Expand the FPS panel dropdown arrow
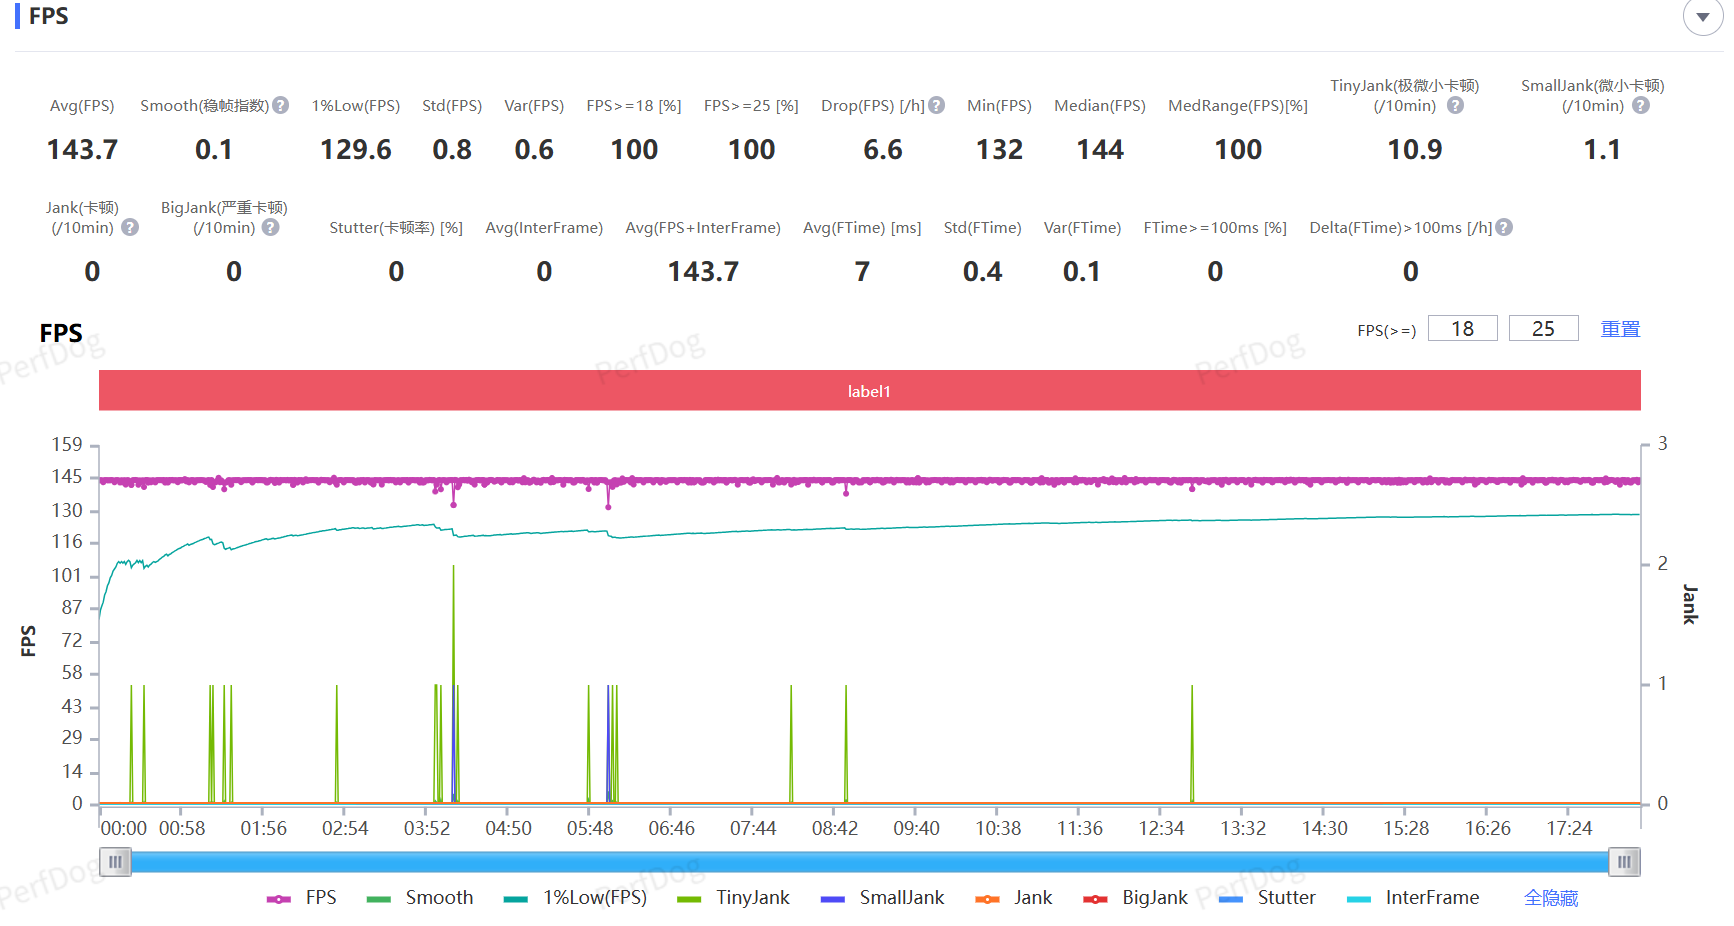Screen dimensions: 1734x926 coord(1702,17)
